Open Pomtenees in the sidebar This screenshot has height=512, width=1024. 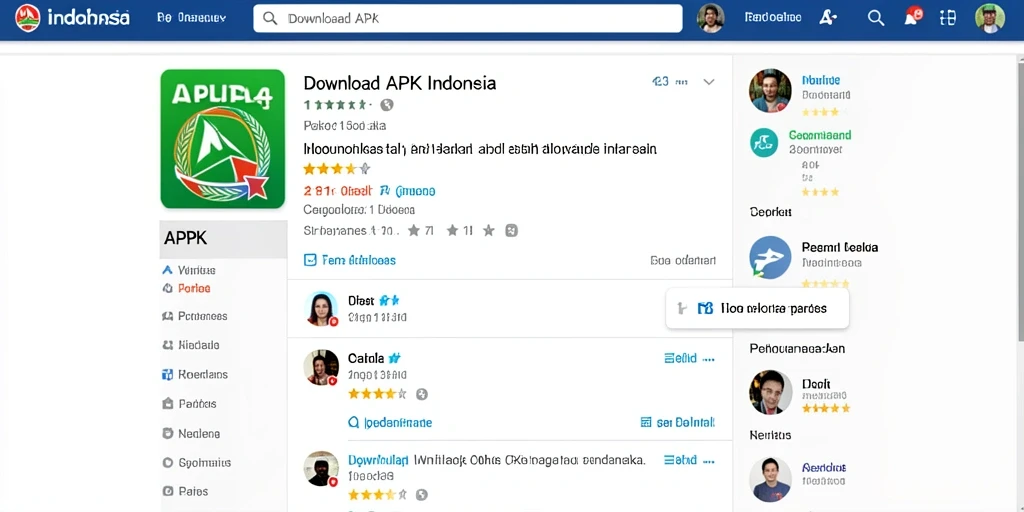click(x=195, y=316)
